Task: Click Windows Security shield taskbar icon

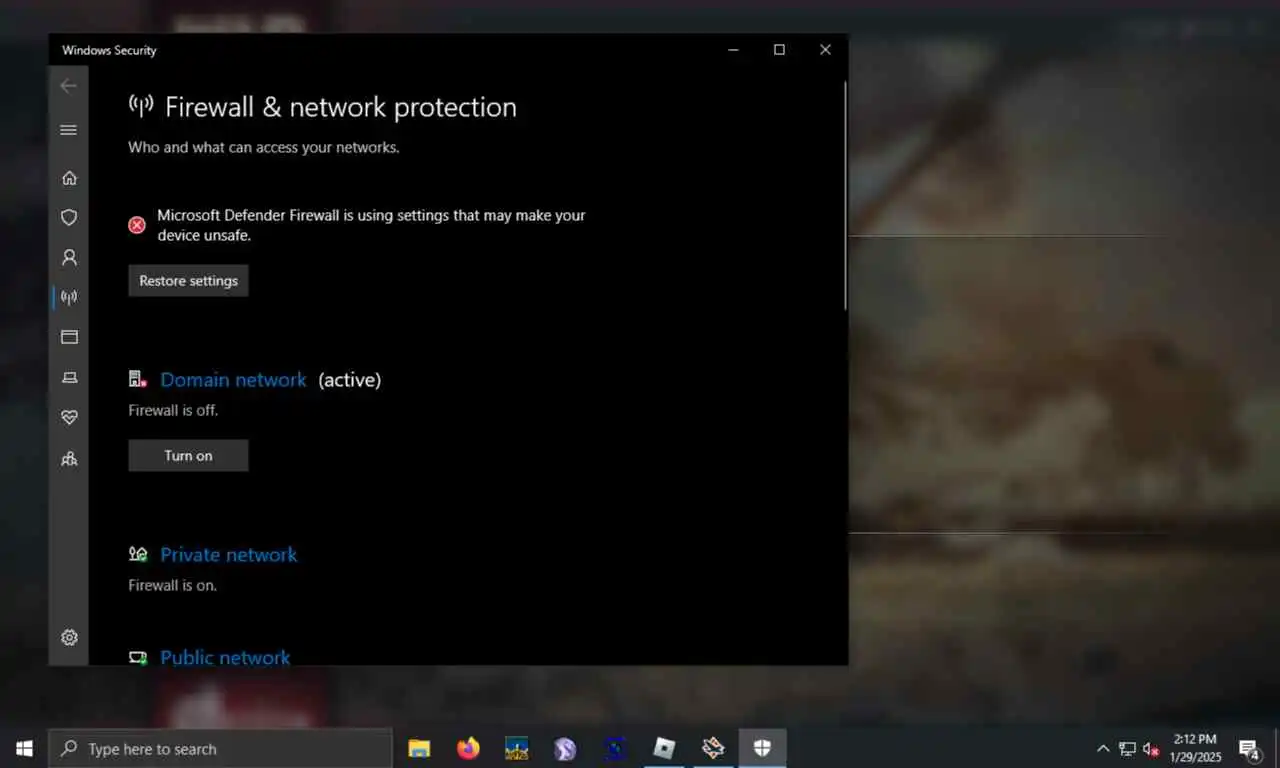Action: pyautogui.click(x=762, y=748)
